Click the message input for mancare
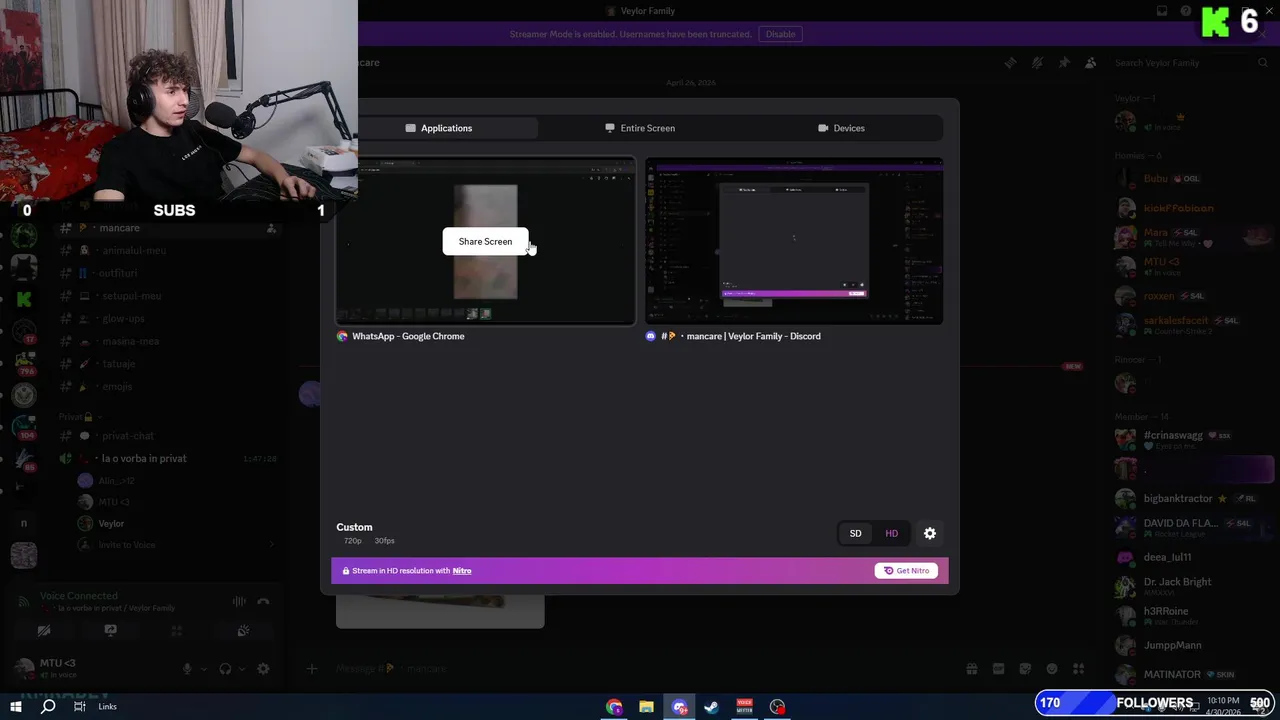Viewport: 1280px width, 720px height. [x=640, y=668]
